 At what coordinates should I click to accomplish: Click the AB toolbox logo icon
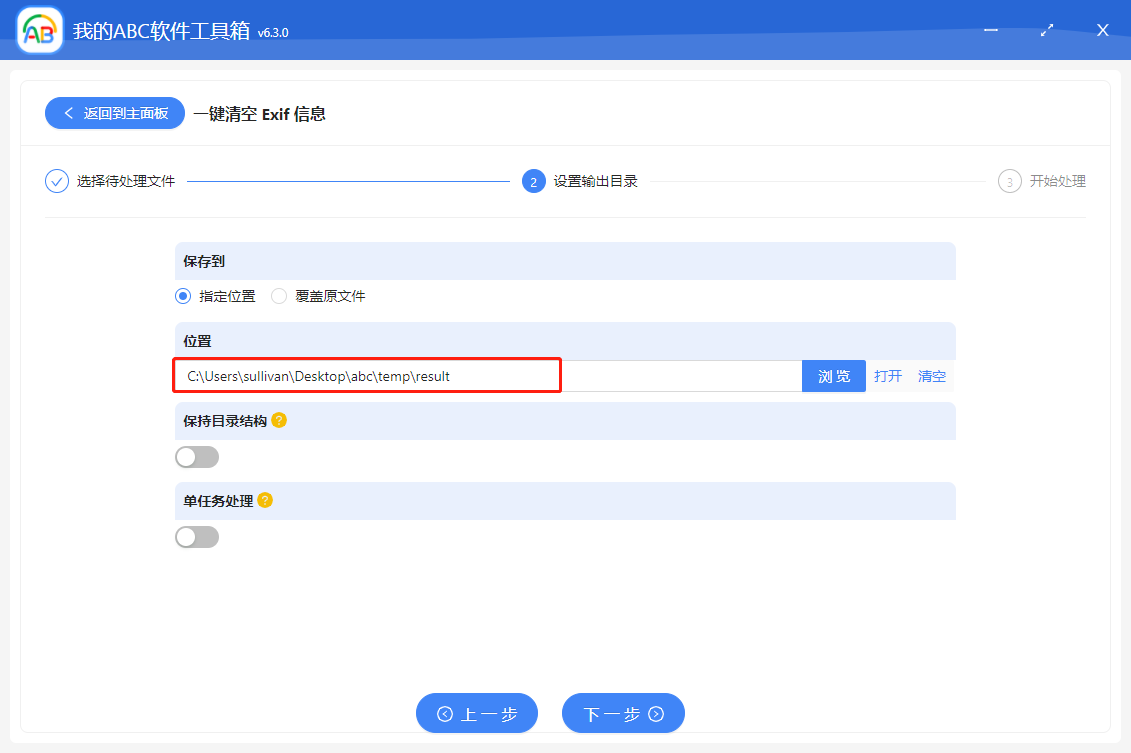[x=38, y=29]
